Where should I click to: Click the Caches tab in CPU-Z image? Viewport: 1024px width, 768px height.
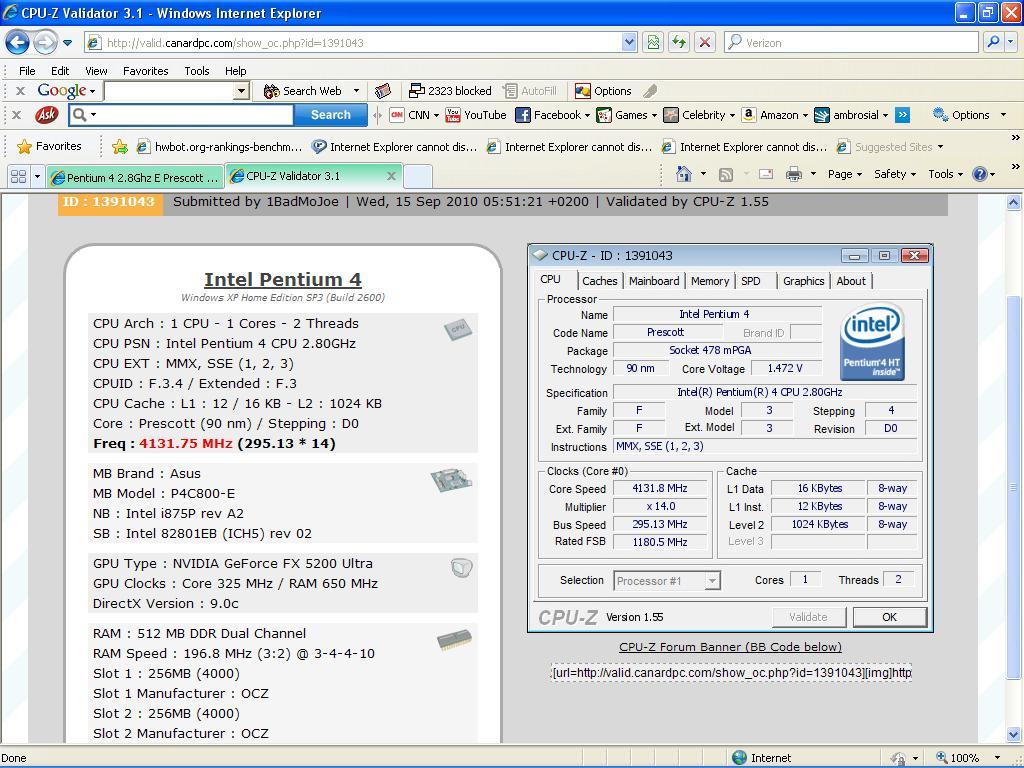tap(600, 281)
